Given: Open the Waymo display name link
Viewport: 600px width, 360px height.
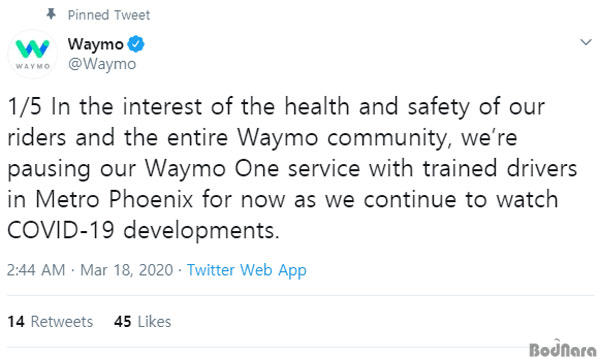Looking at the screenshot, I should coord(96,44).
